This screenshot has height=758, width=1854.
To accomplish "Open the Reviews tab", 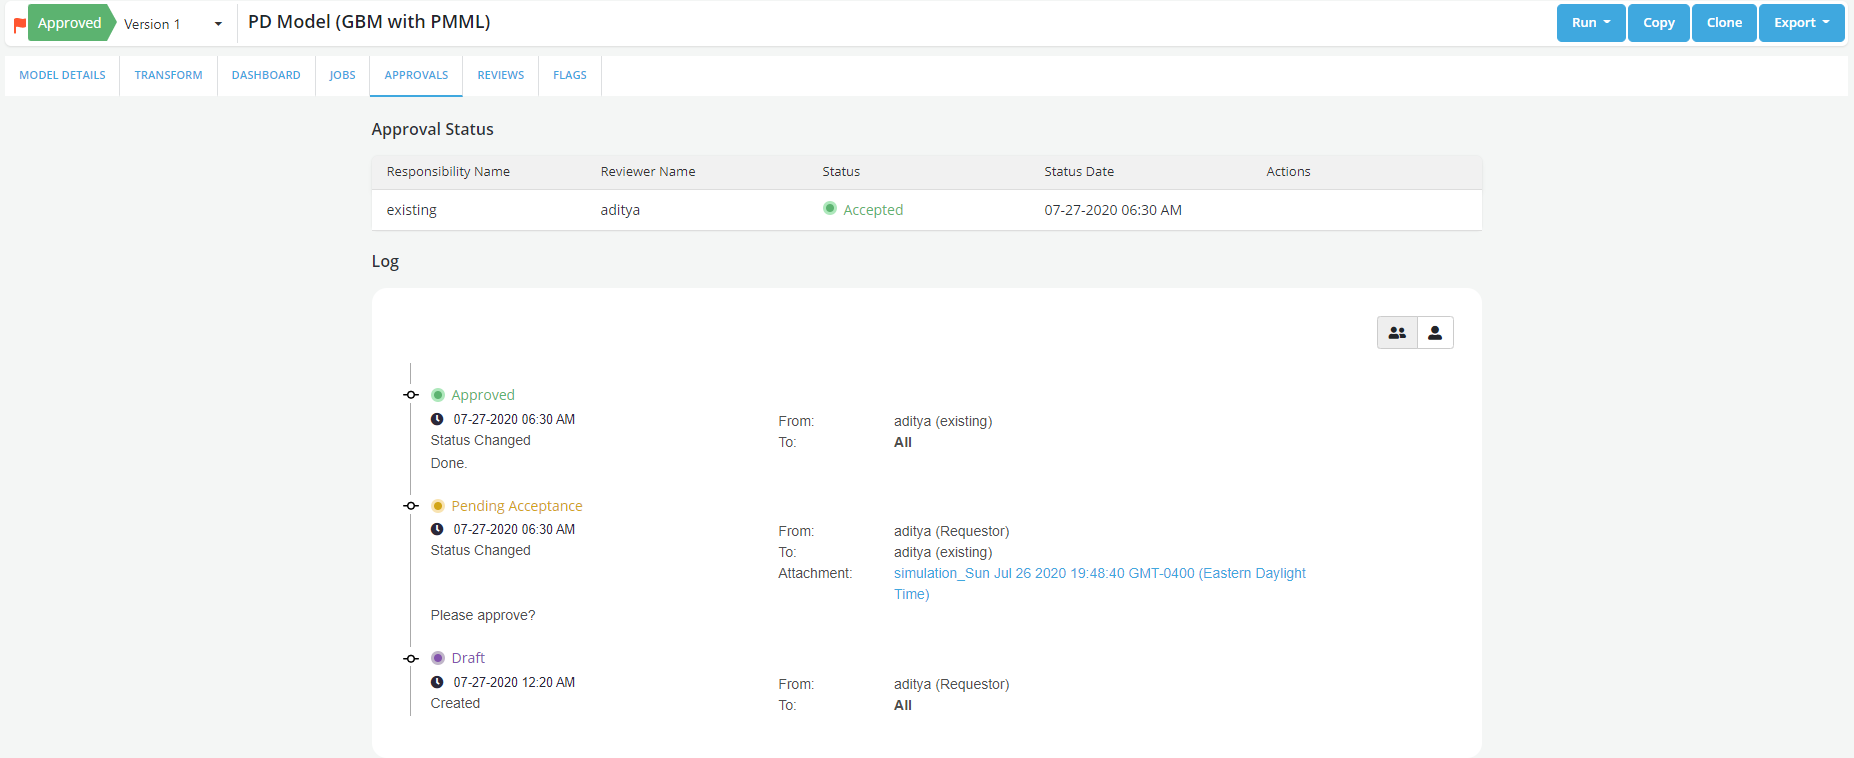I will 500,75.
